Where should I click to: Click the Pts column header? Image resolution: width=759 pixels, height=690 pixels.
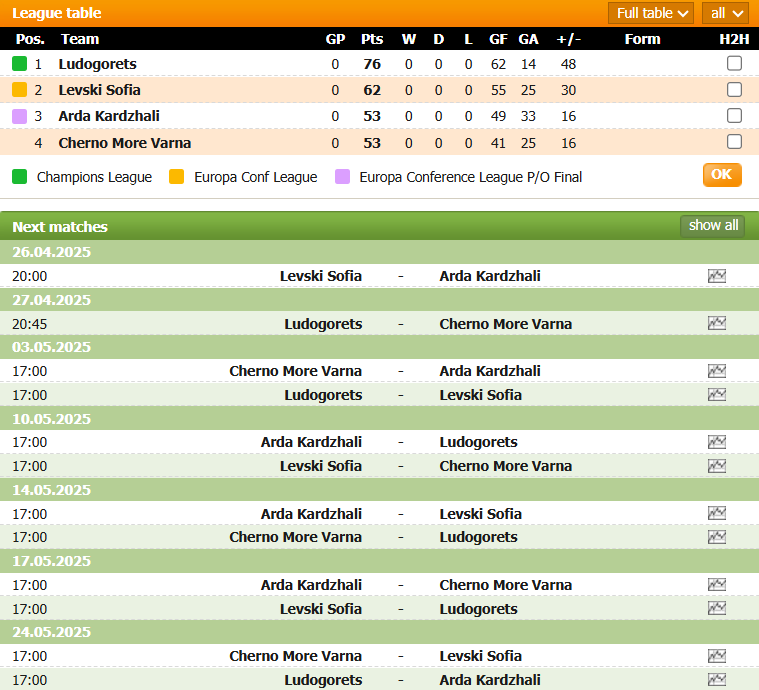click(x=372, y=39)
